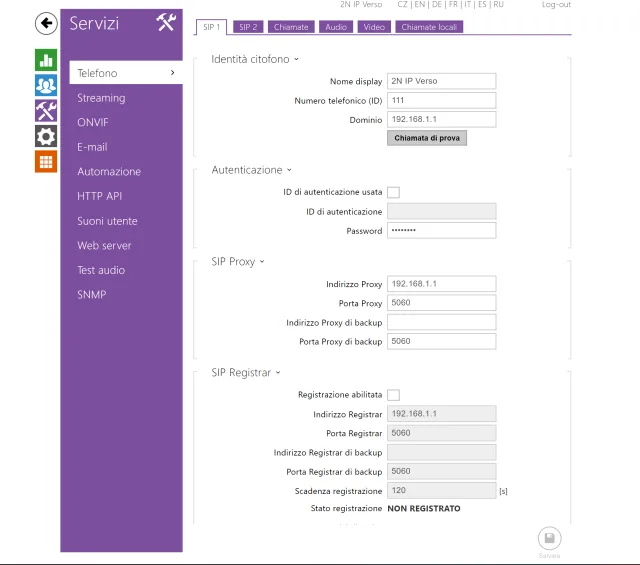Click the Salva save disk icon
Viewport: 640px width, 565px height.
[549, 538]
